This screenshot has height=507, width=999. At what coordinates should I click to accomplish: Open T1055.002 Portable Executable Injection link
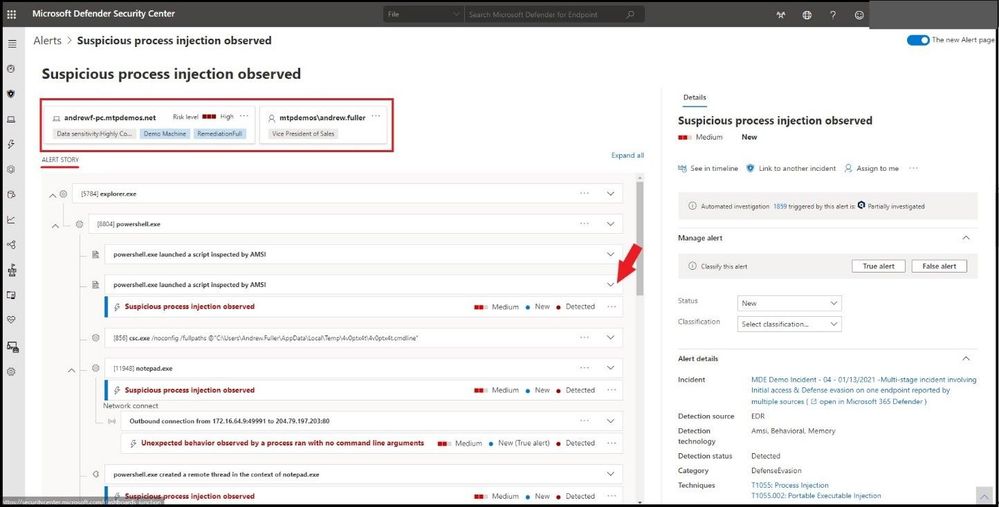tap(816, 496)
